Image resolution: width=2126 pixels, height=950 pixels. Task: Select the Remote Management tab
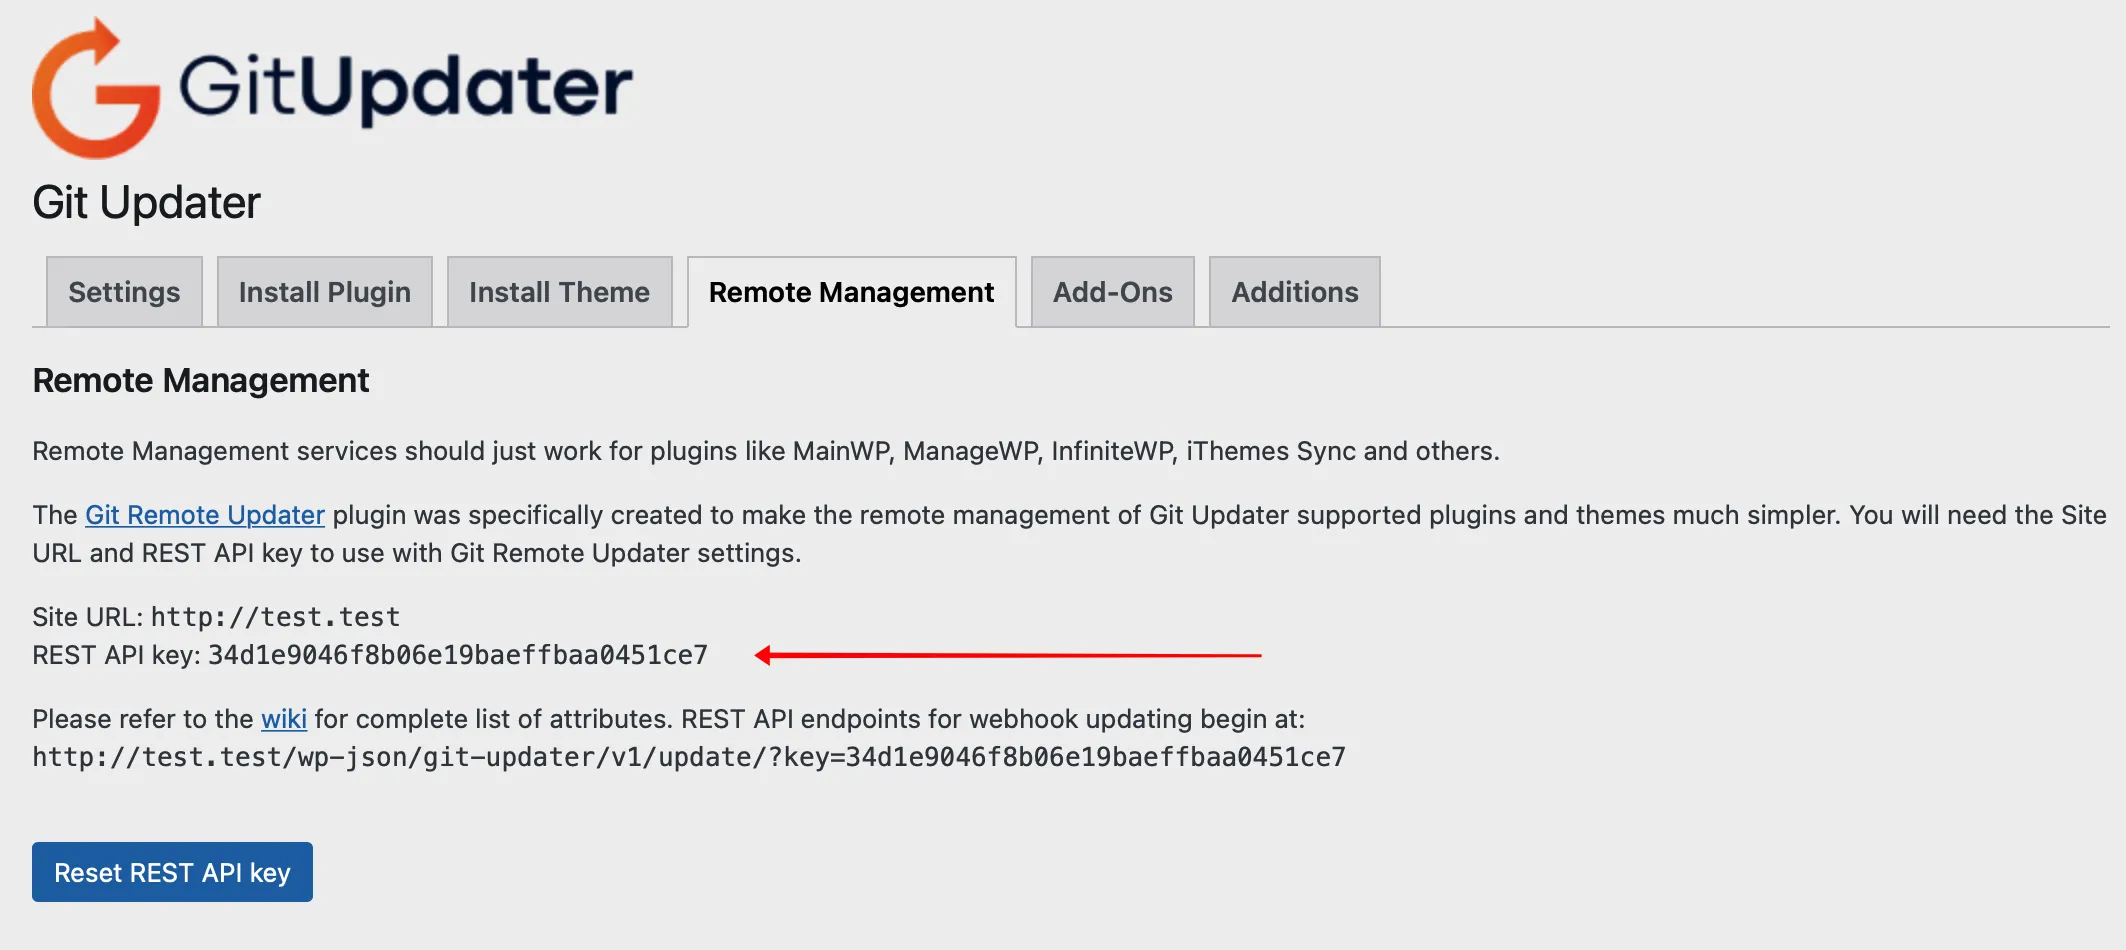[x=851, y=292]
